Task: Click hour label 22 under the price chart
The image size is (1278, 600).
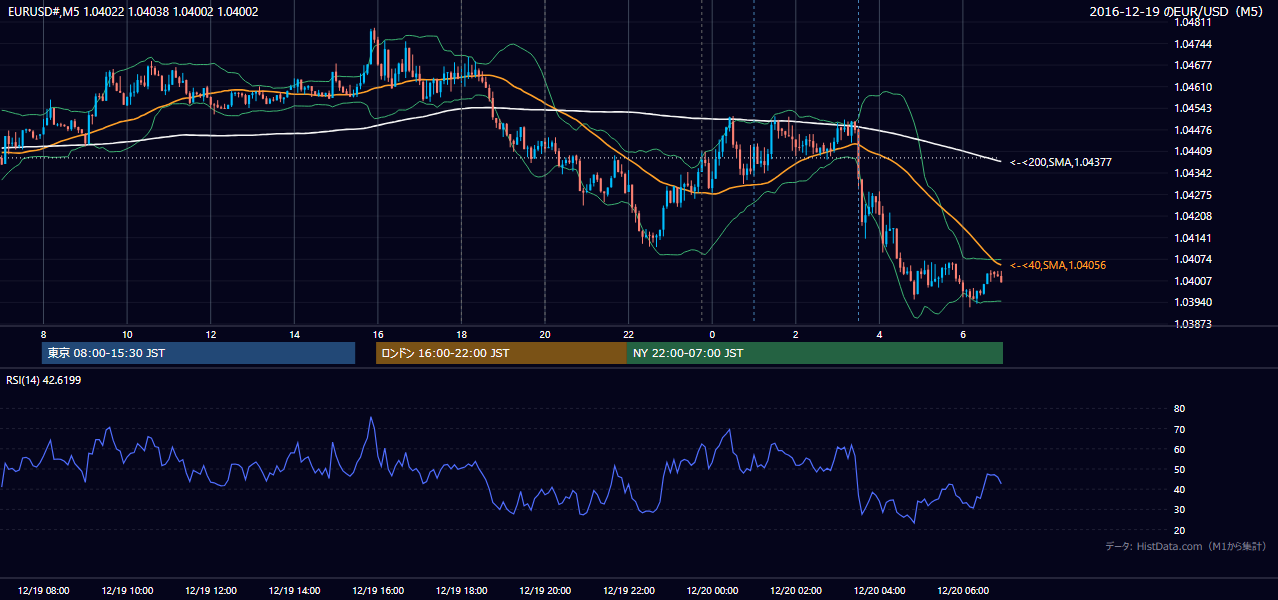Action: pos(628,334)
